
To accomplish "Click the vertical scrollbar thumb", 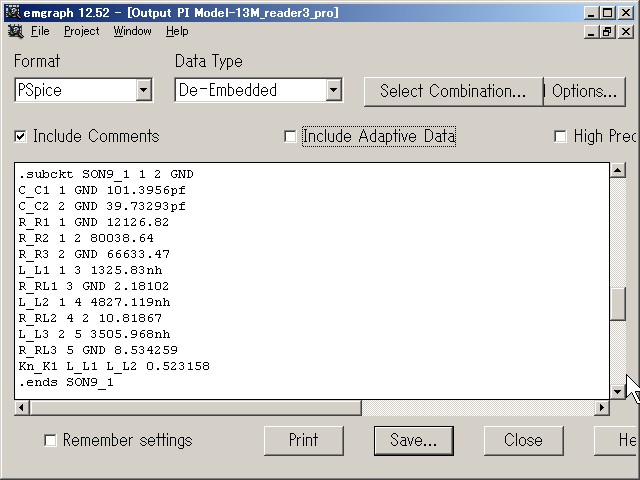I will (x=618, y=304).
